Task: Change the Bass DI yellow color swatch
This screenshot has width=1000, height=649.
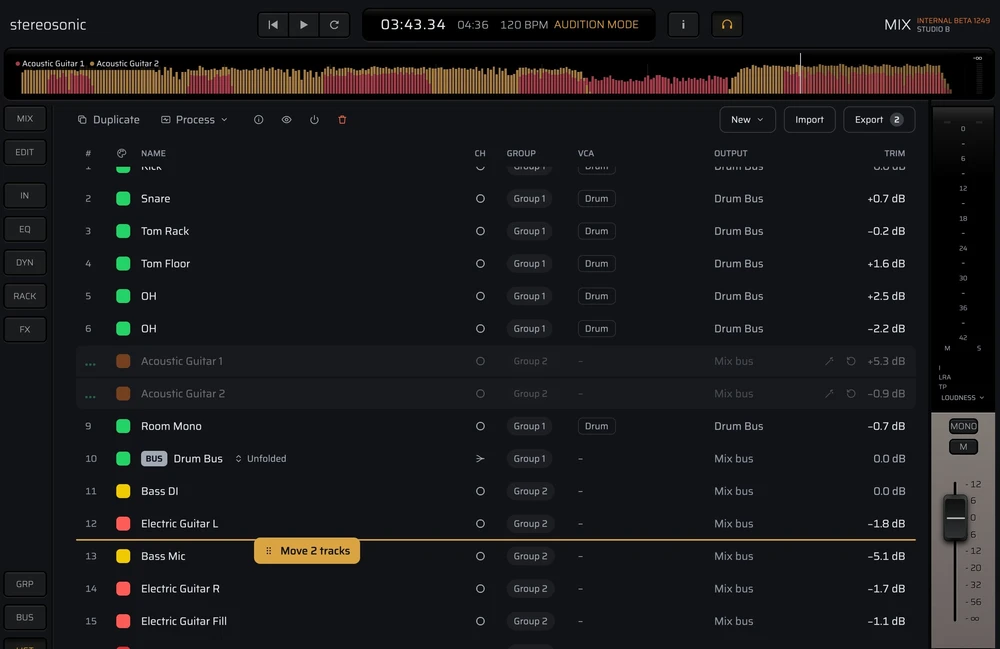Action: (x=123, y=491)
